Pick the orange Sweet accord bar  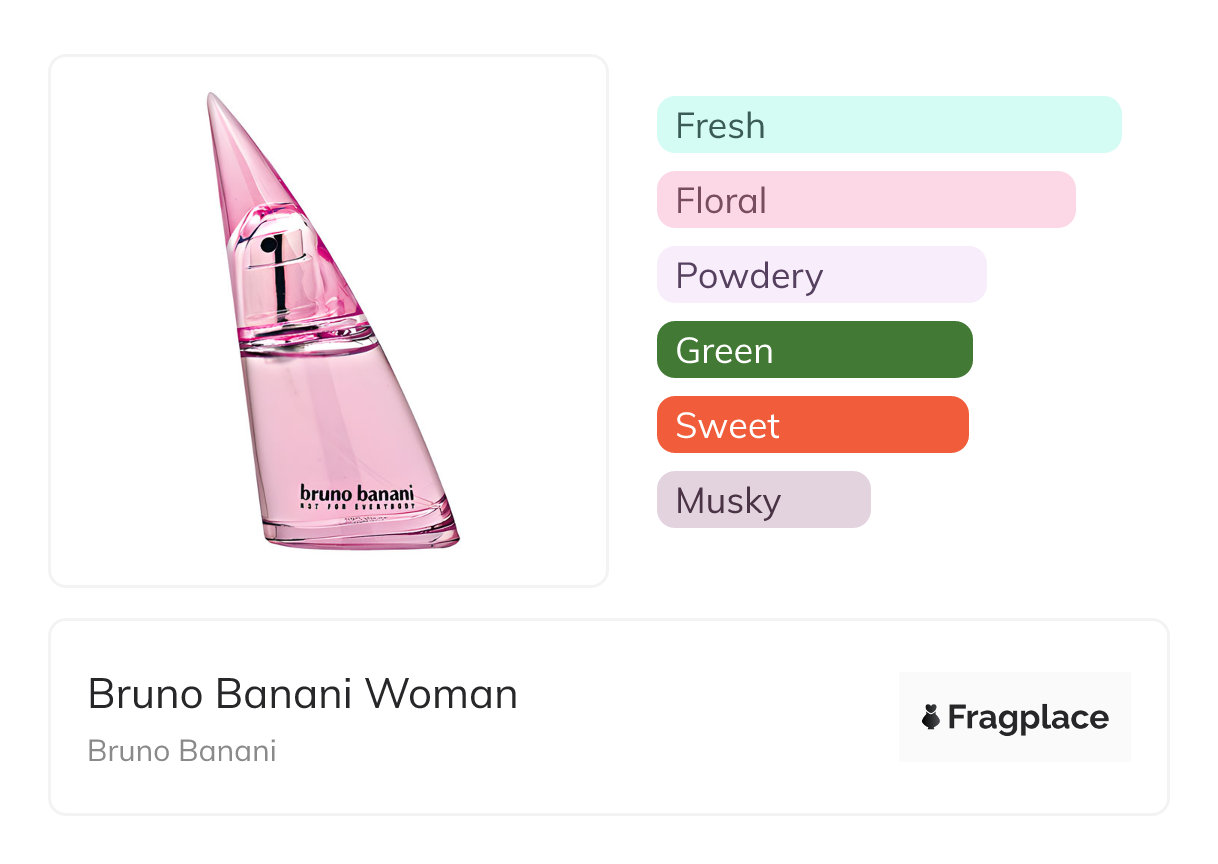click(x=812, y=425)
